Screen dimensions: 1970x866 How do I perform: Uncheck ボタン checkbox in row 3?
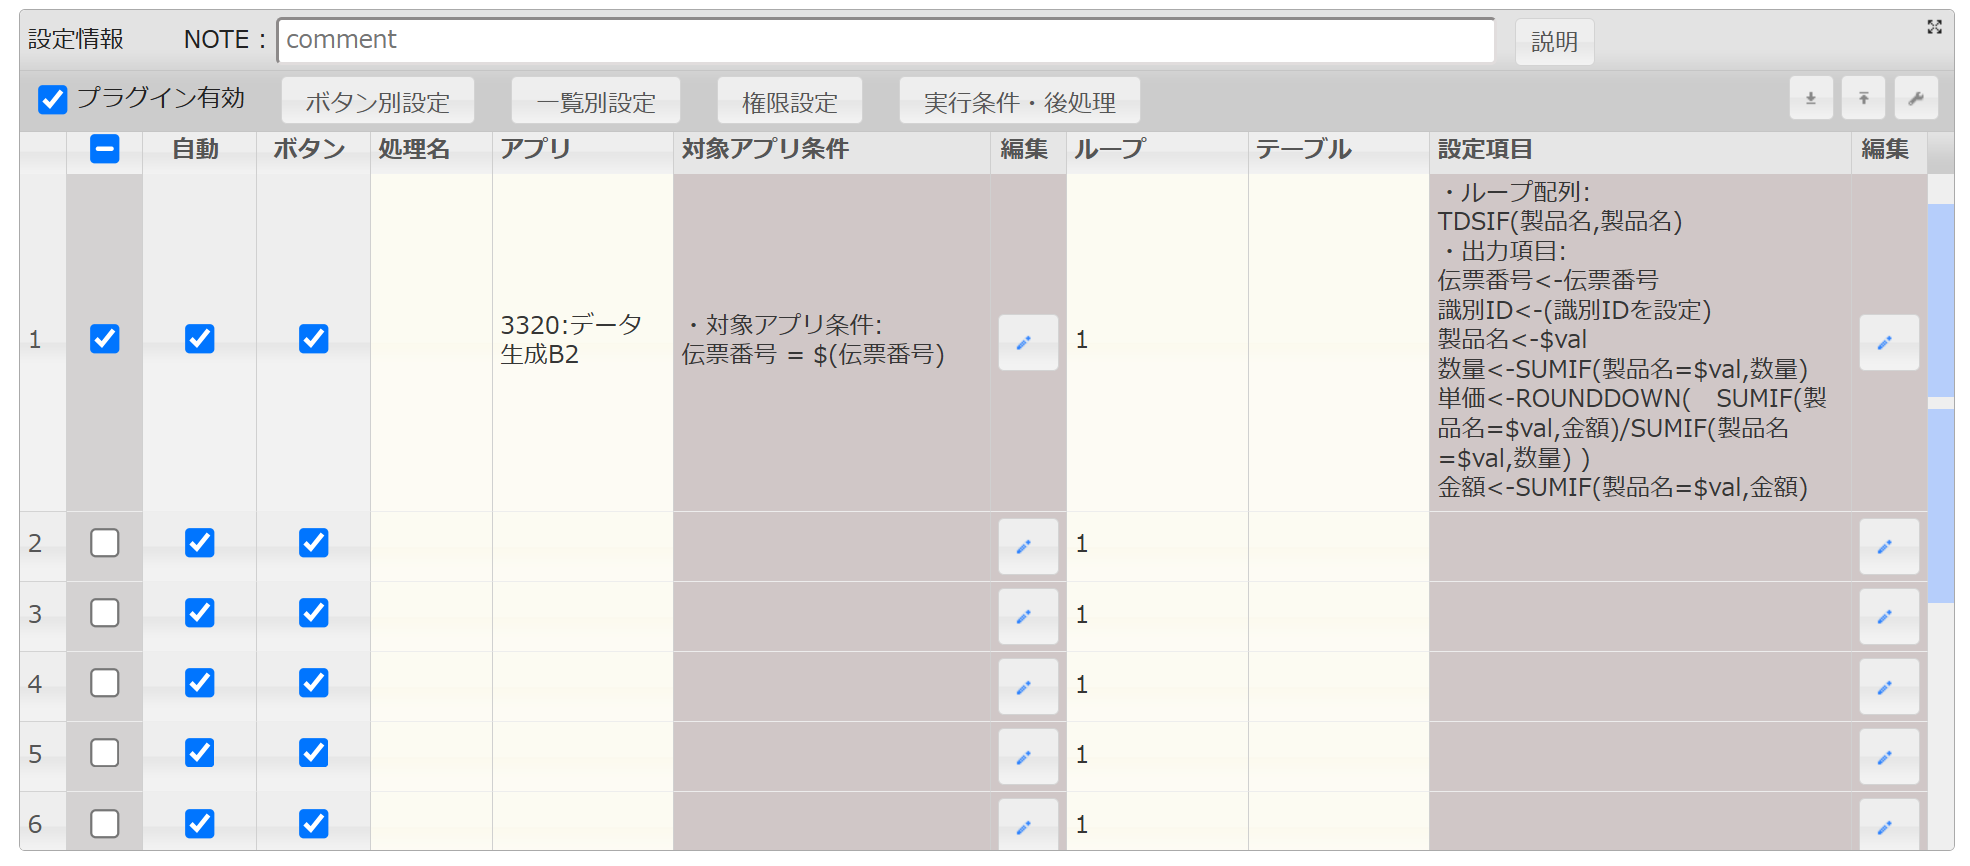coord(314,613)
